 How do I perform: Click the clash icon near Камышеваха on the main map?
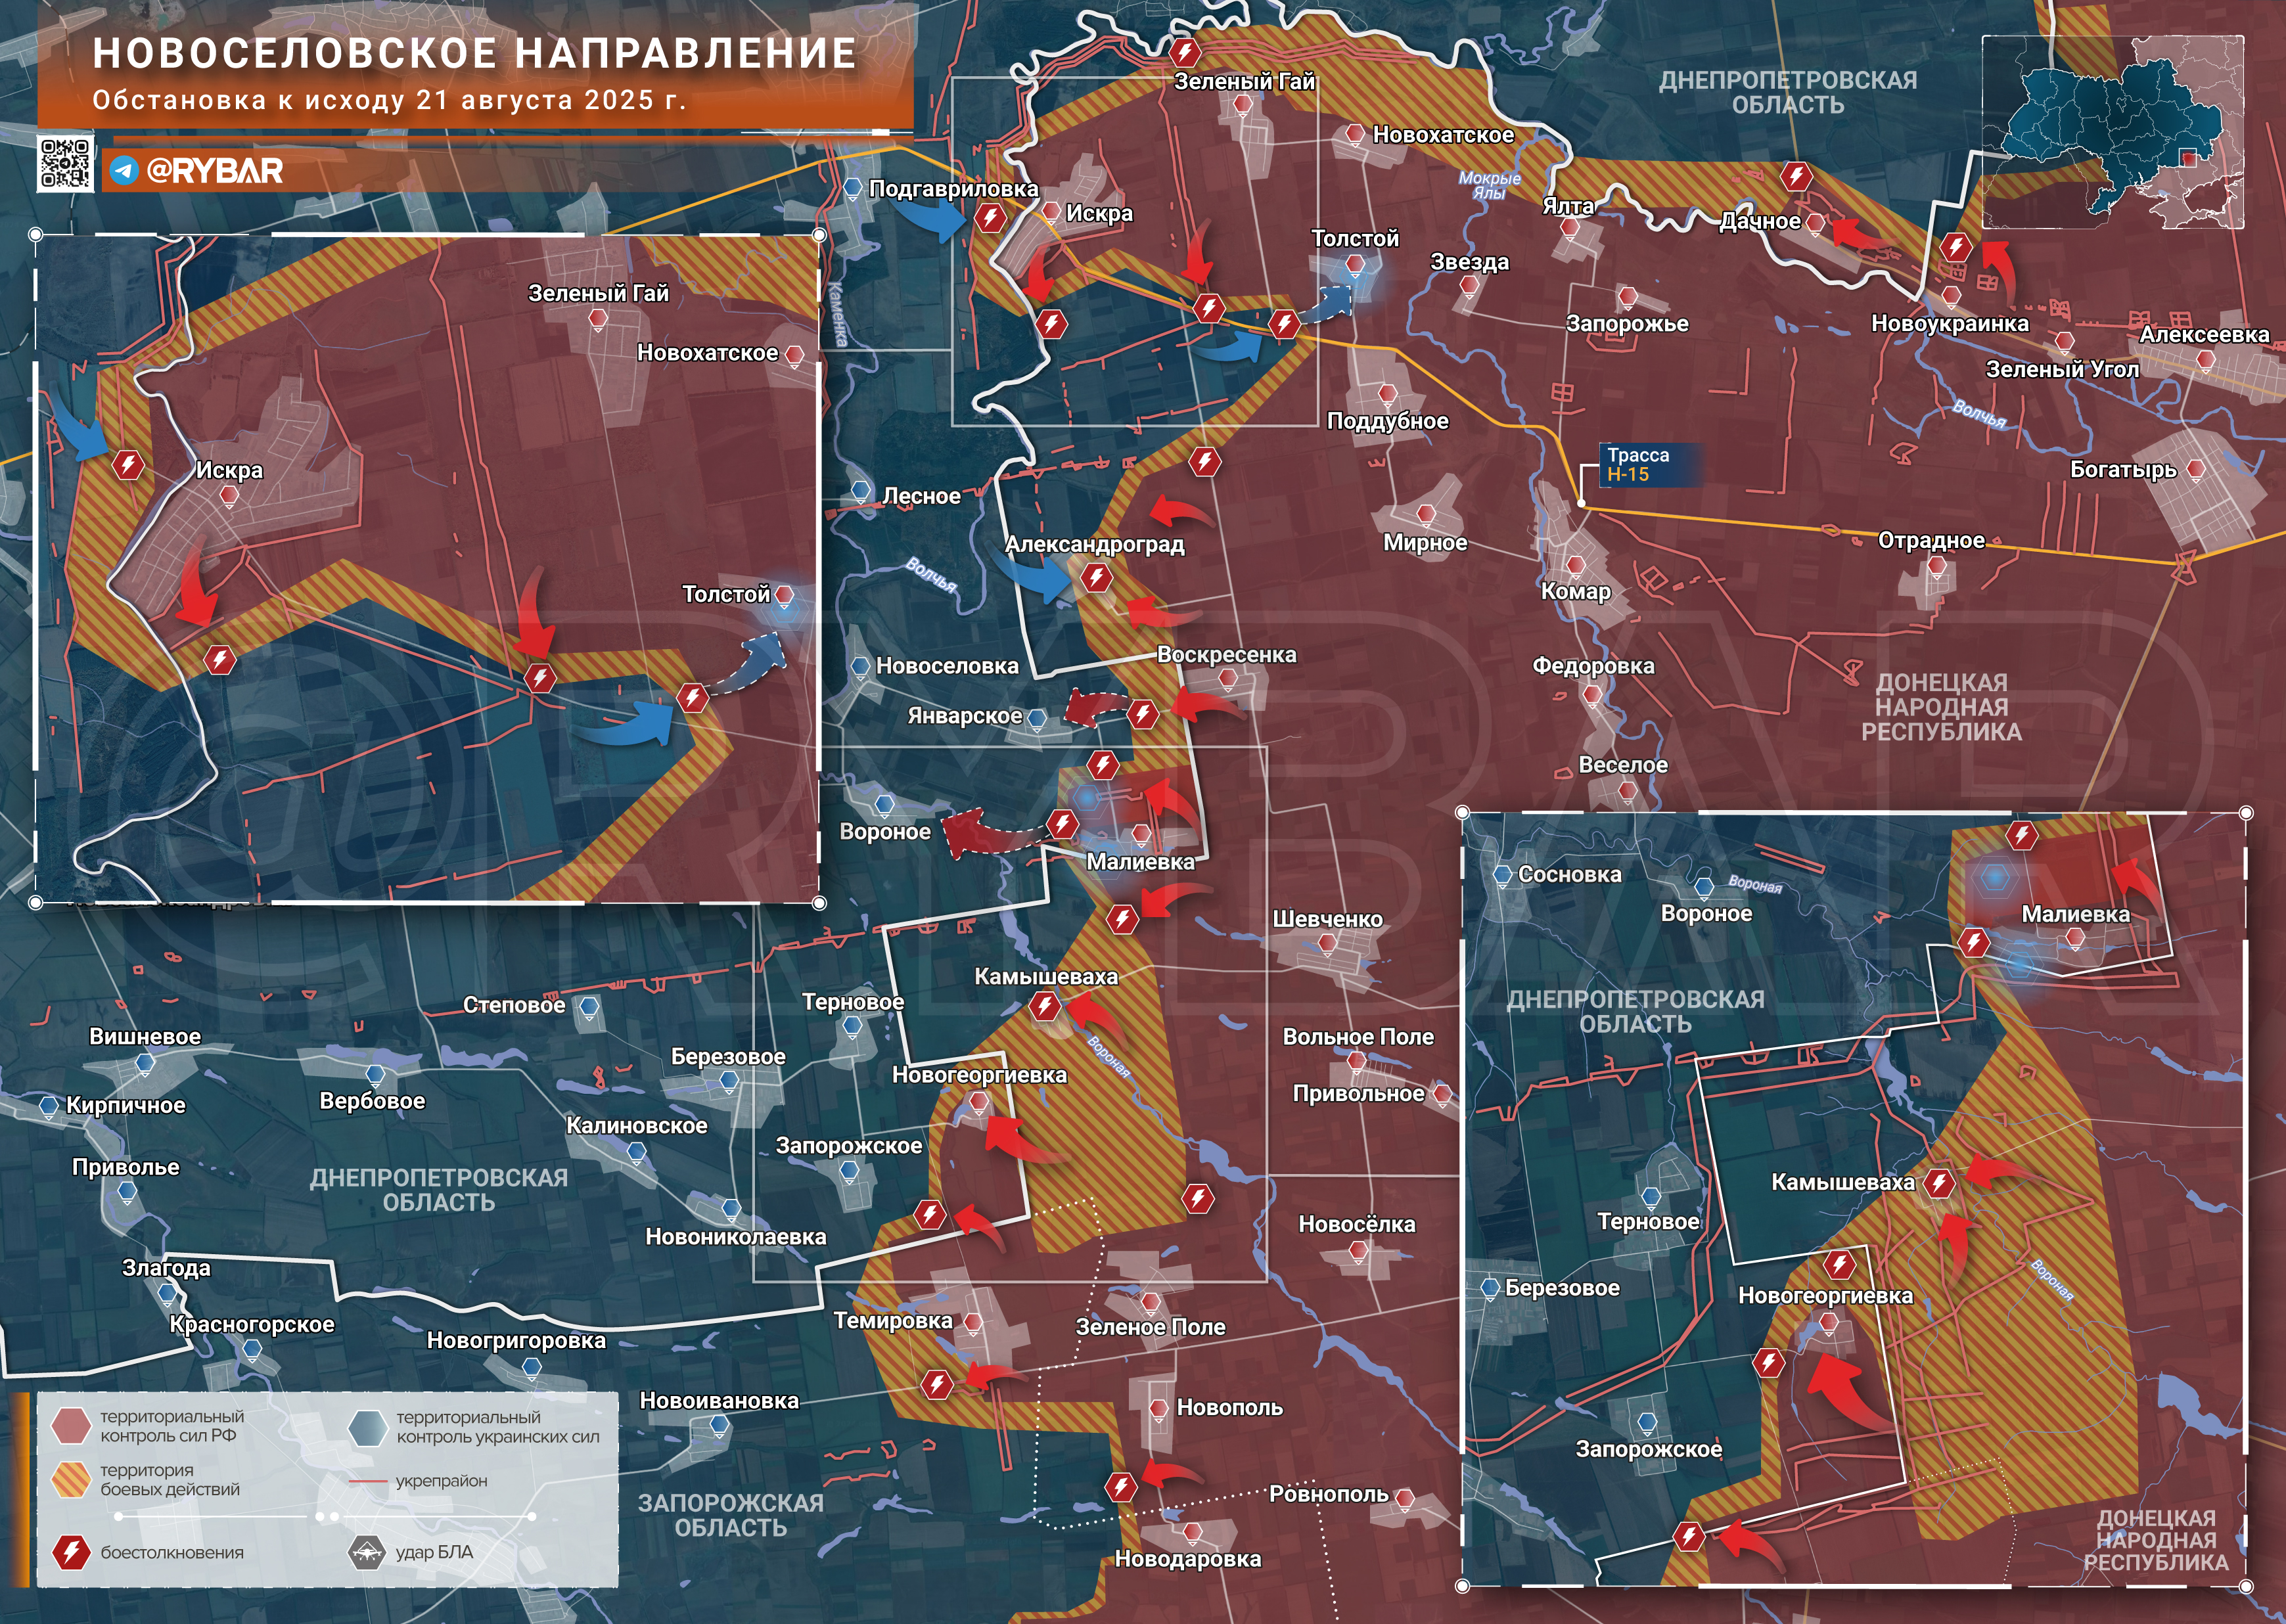[x=1045, y=1005]
